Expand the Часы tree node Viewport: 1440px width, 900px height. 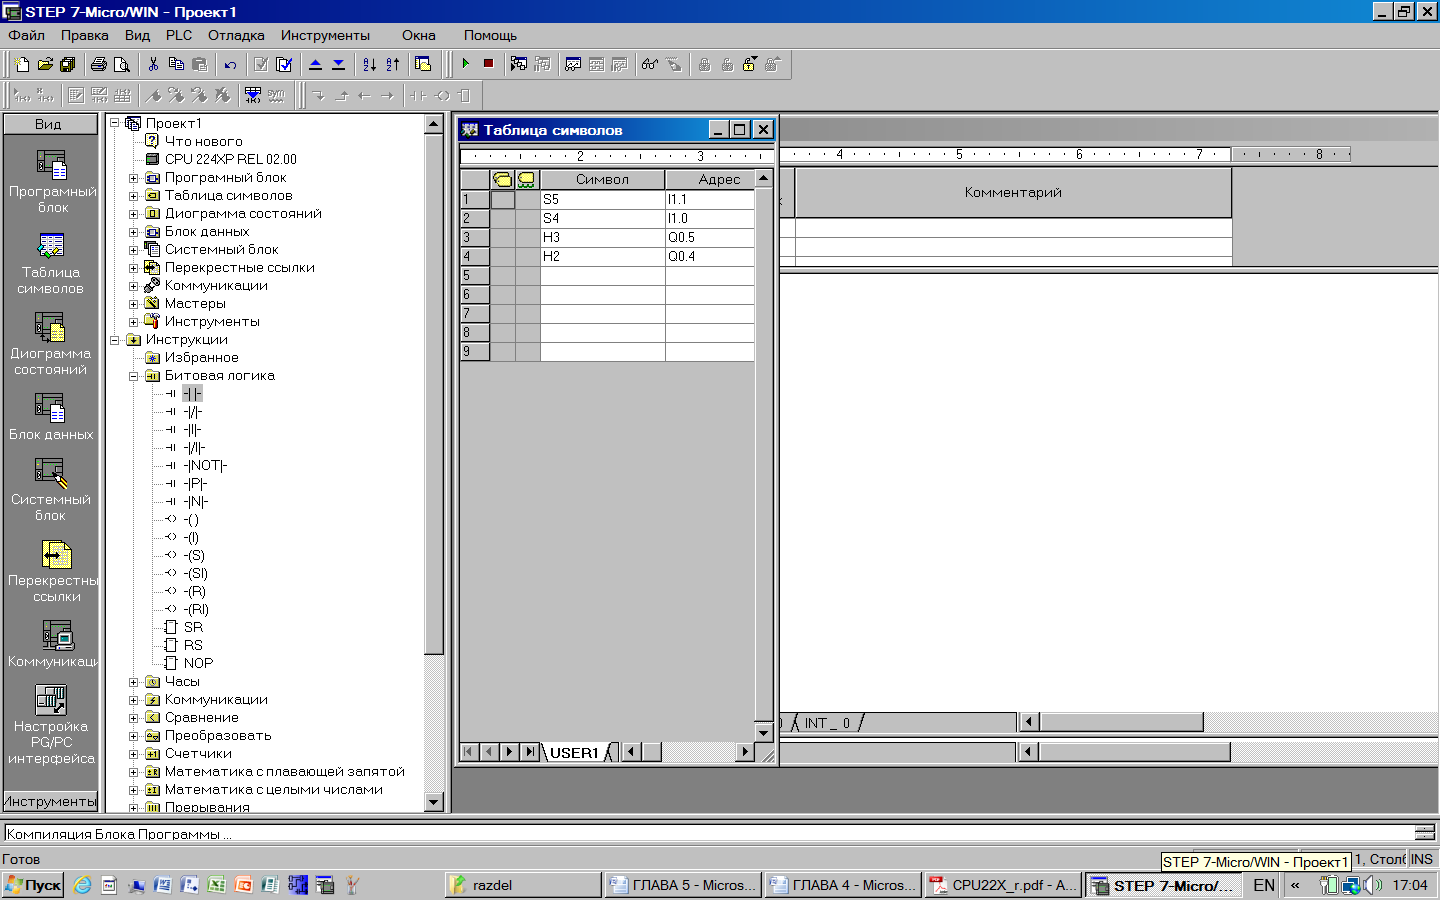(133, 682)
